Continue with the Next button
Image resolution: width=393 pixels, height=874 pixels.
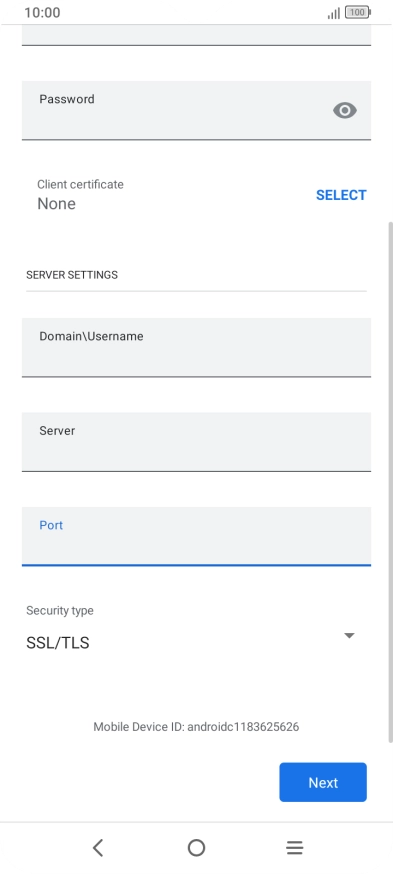point(323,783)
